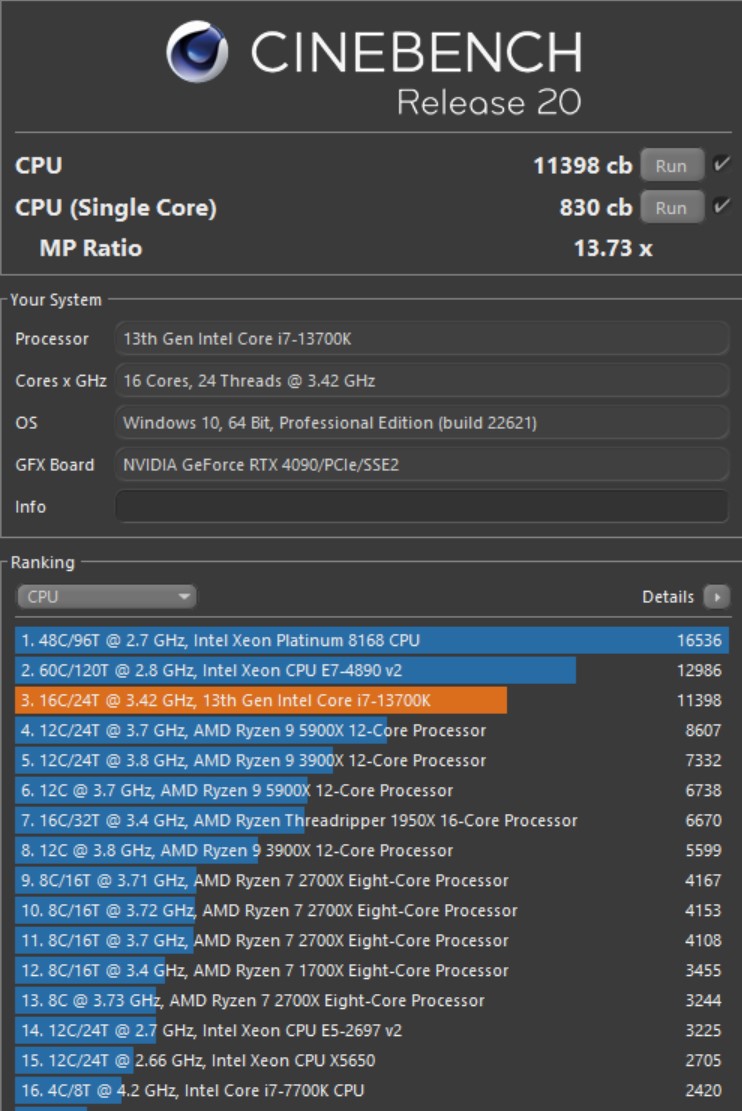Image resolution: width=742 pixels, height=1111 pixels.
Task: Run the multi-core CPU benchmark
Action: coord(671,166)
